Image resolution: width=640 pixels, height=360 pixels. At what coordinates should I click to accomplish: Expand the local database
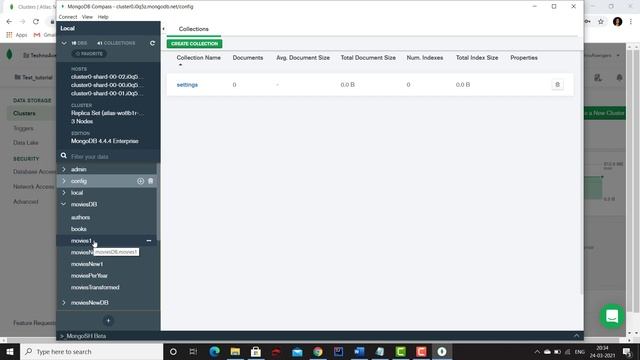[64, 193]
